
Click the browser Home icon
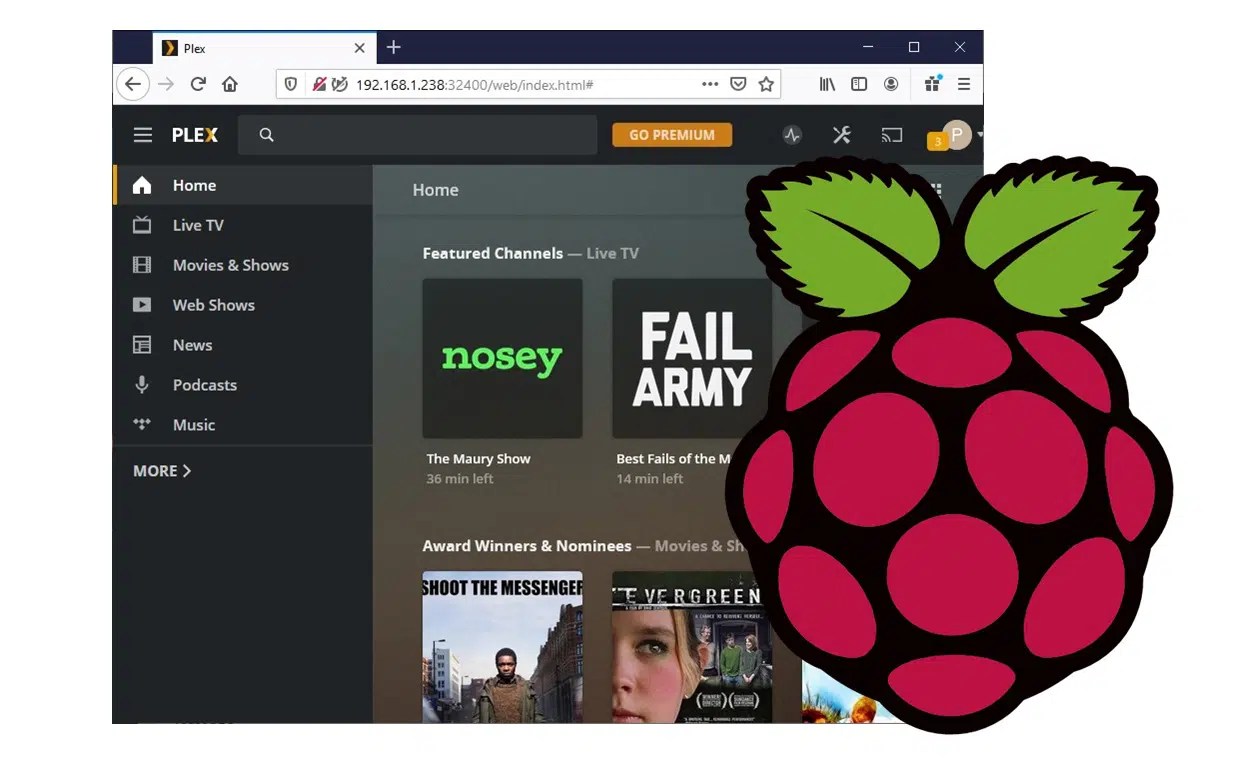click(230, 84)
